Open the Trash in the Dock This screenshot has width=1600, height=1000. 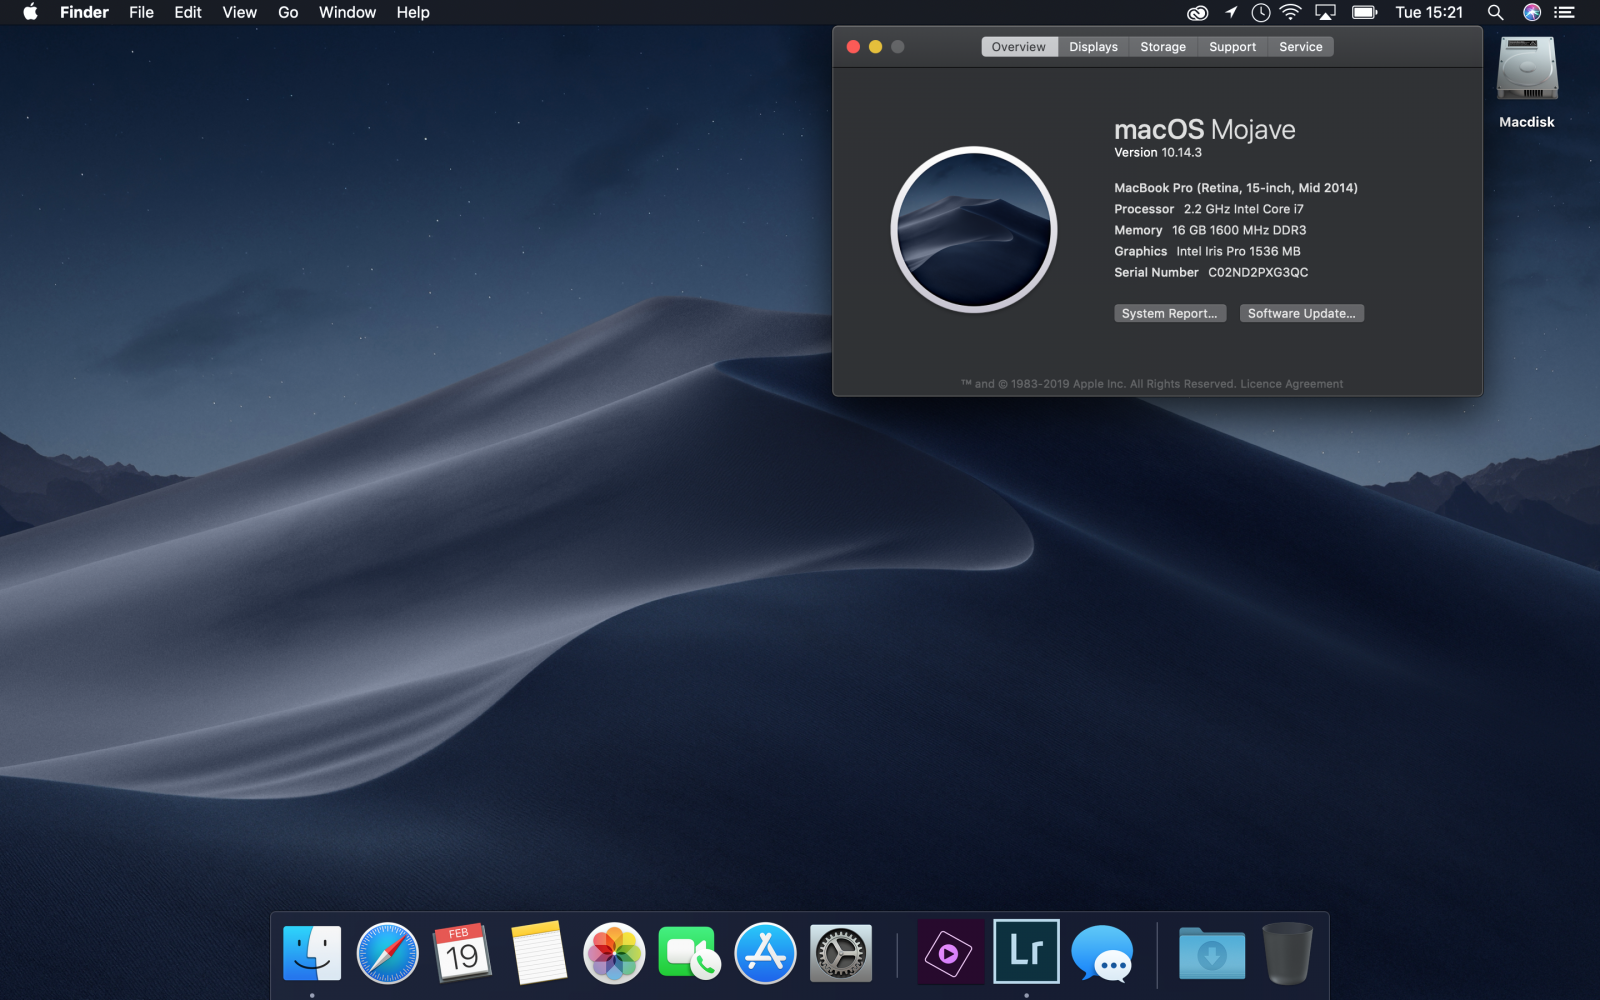pyautogui.click(x=1288, y=953)
